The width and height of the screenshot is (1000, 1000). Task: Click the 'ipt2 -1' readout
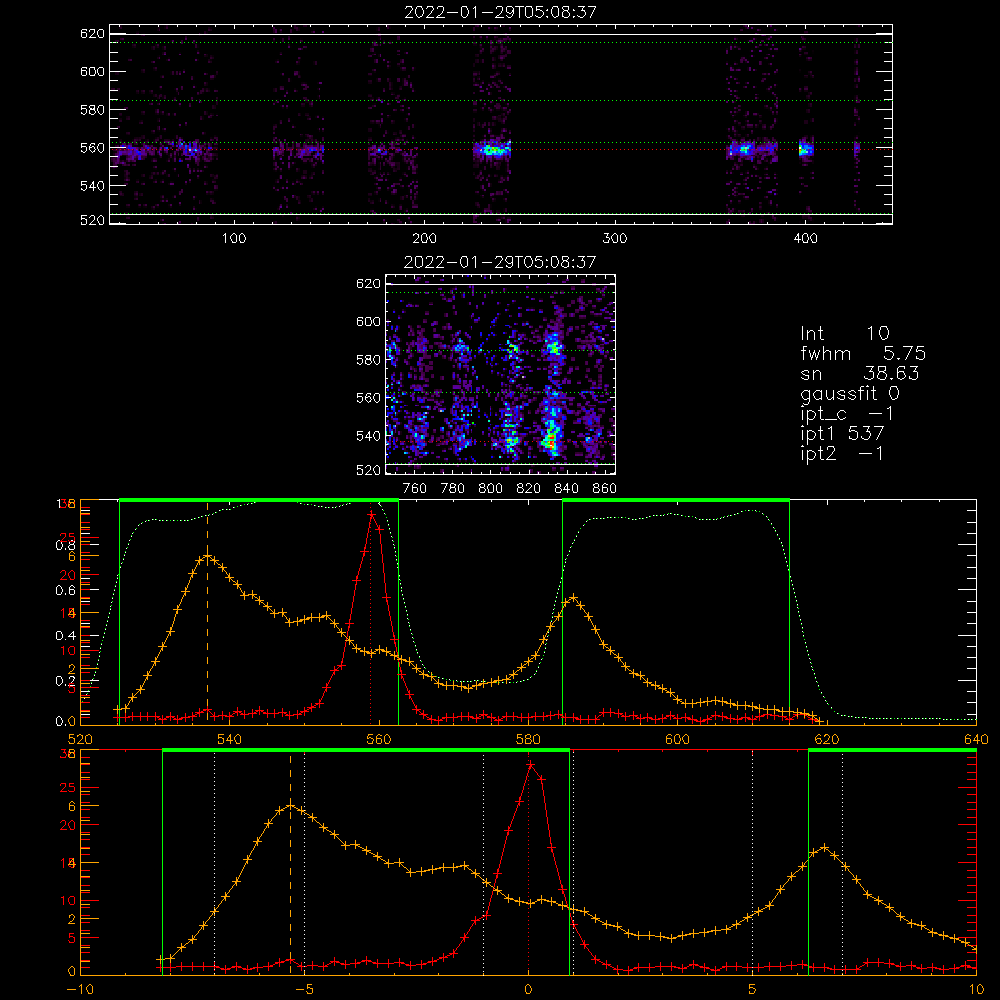click(x=842, y=453)
